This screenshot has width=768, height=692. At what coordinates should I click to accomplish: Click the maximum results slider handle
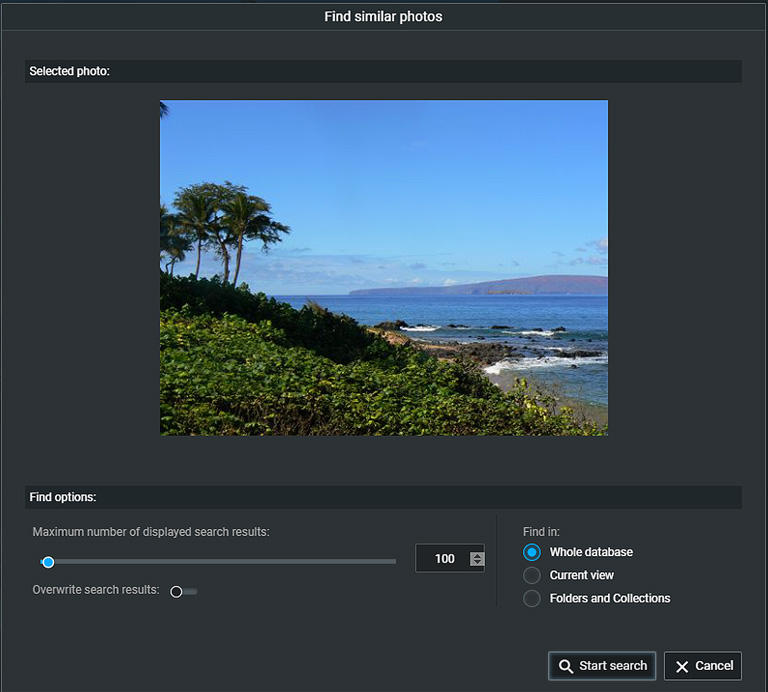pyautogui.click(x=48, y=562)
